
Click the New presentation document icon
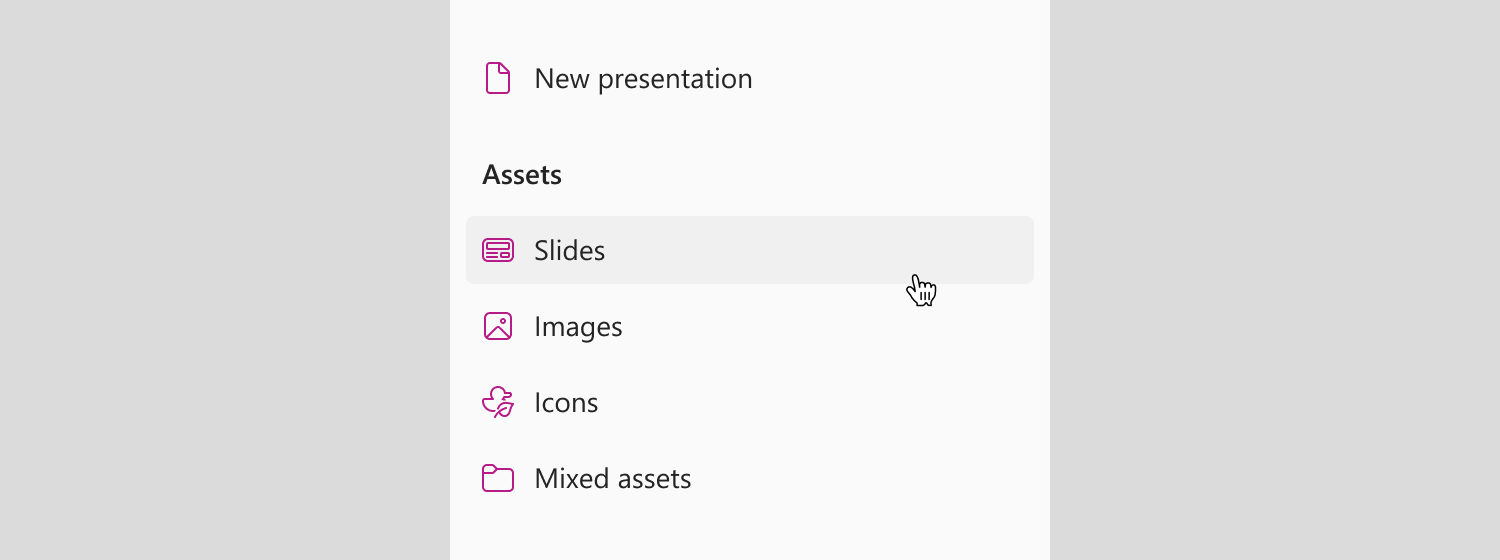click(x=498, y=78)
